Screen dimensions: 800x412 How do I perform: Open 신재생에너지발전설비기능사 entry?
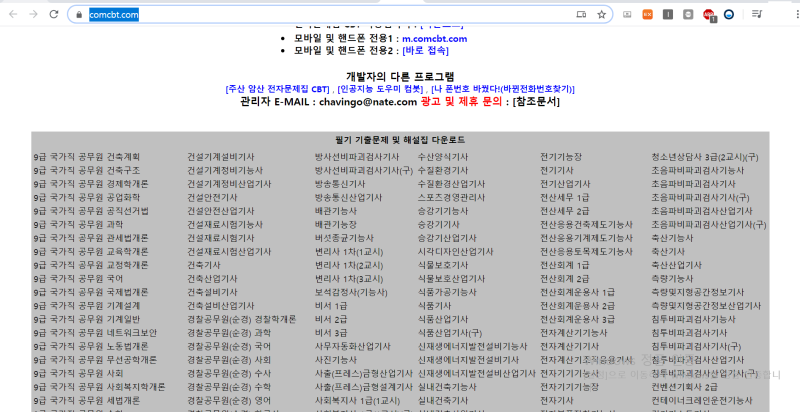coord(472,347)
